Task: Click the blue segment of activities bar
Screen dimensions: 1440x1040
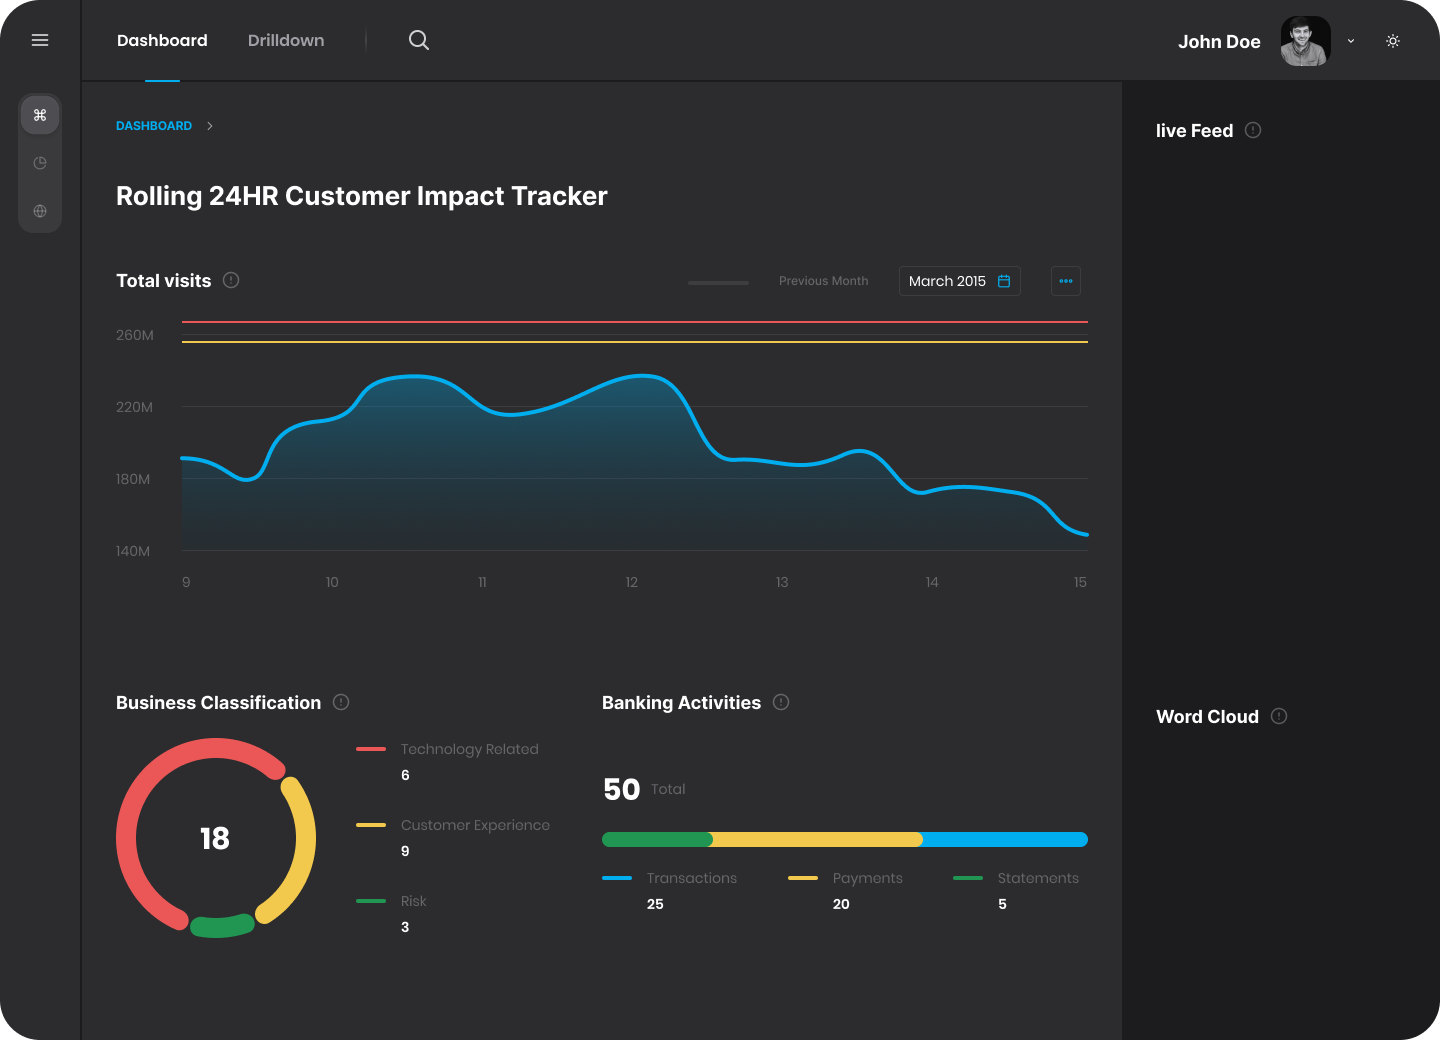Action: pyautogui.click(x=1005, y=840)
